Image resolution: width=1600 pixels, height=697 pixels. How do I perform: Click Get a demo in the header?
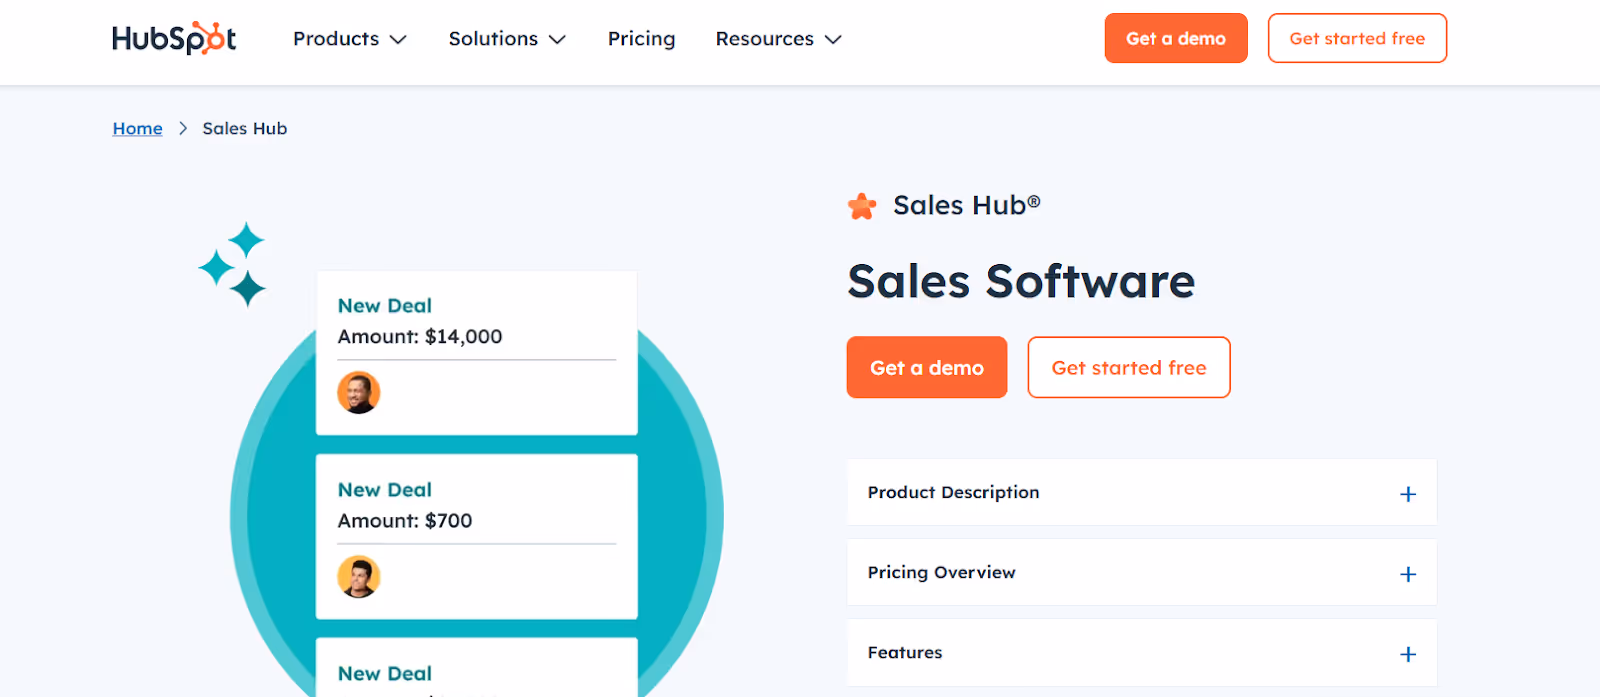point(1176,38)
